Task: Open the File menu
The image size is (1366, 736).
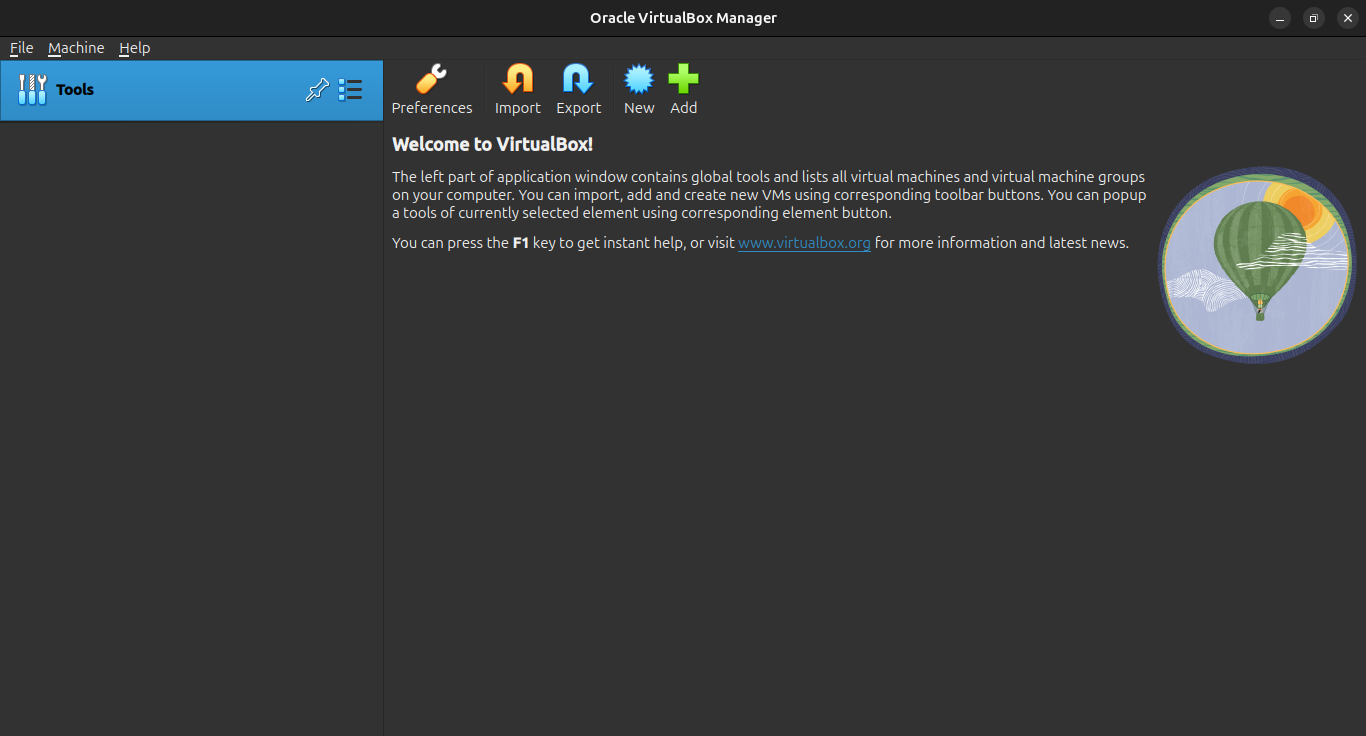Action: tap(21, 48)
